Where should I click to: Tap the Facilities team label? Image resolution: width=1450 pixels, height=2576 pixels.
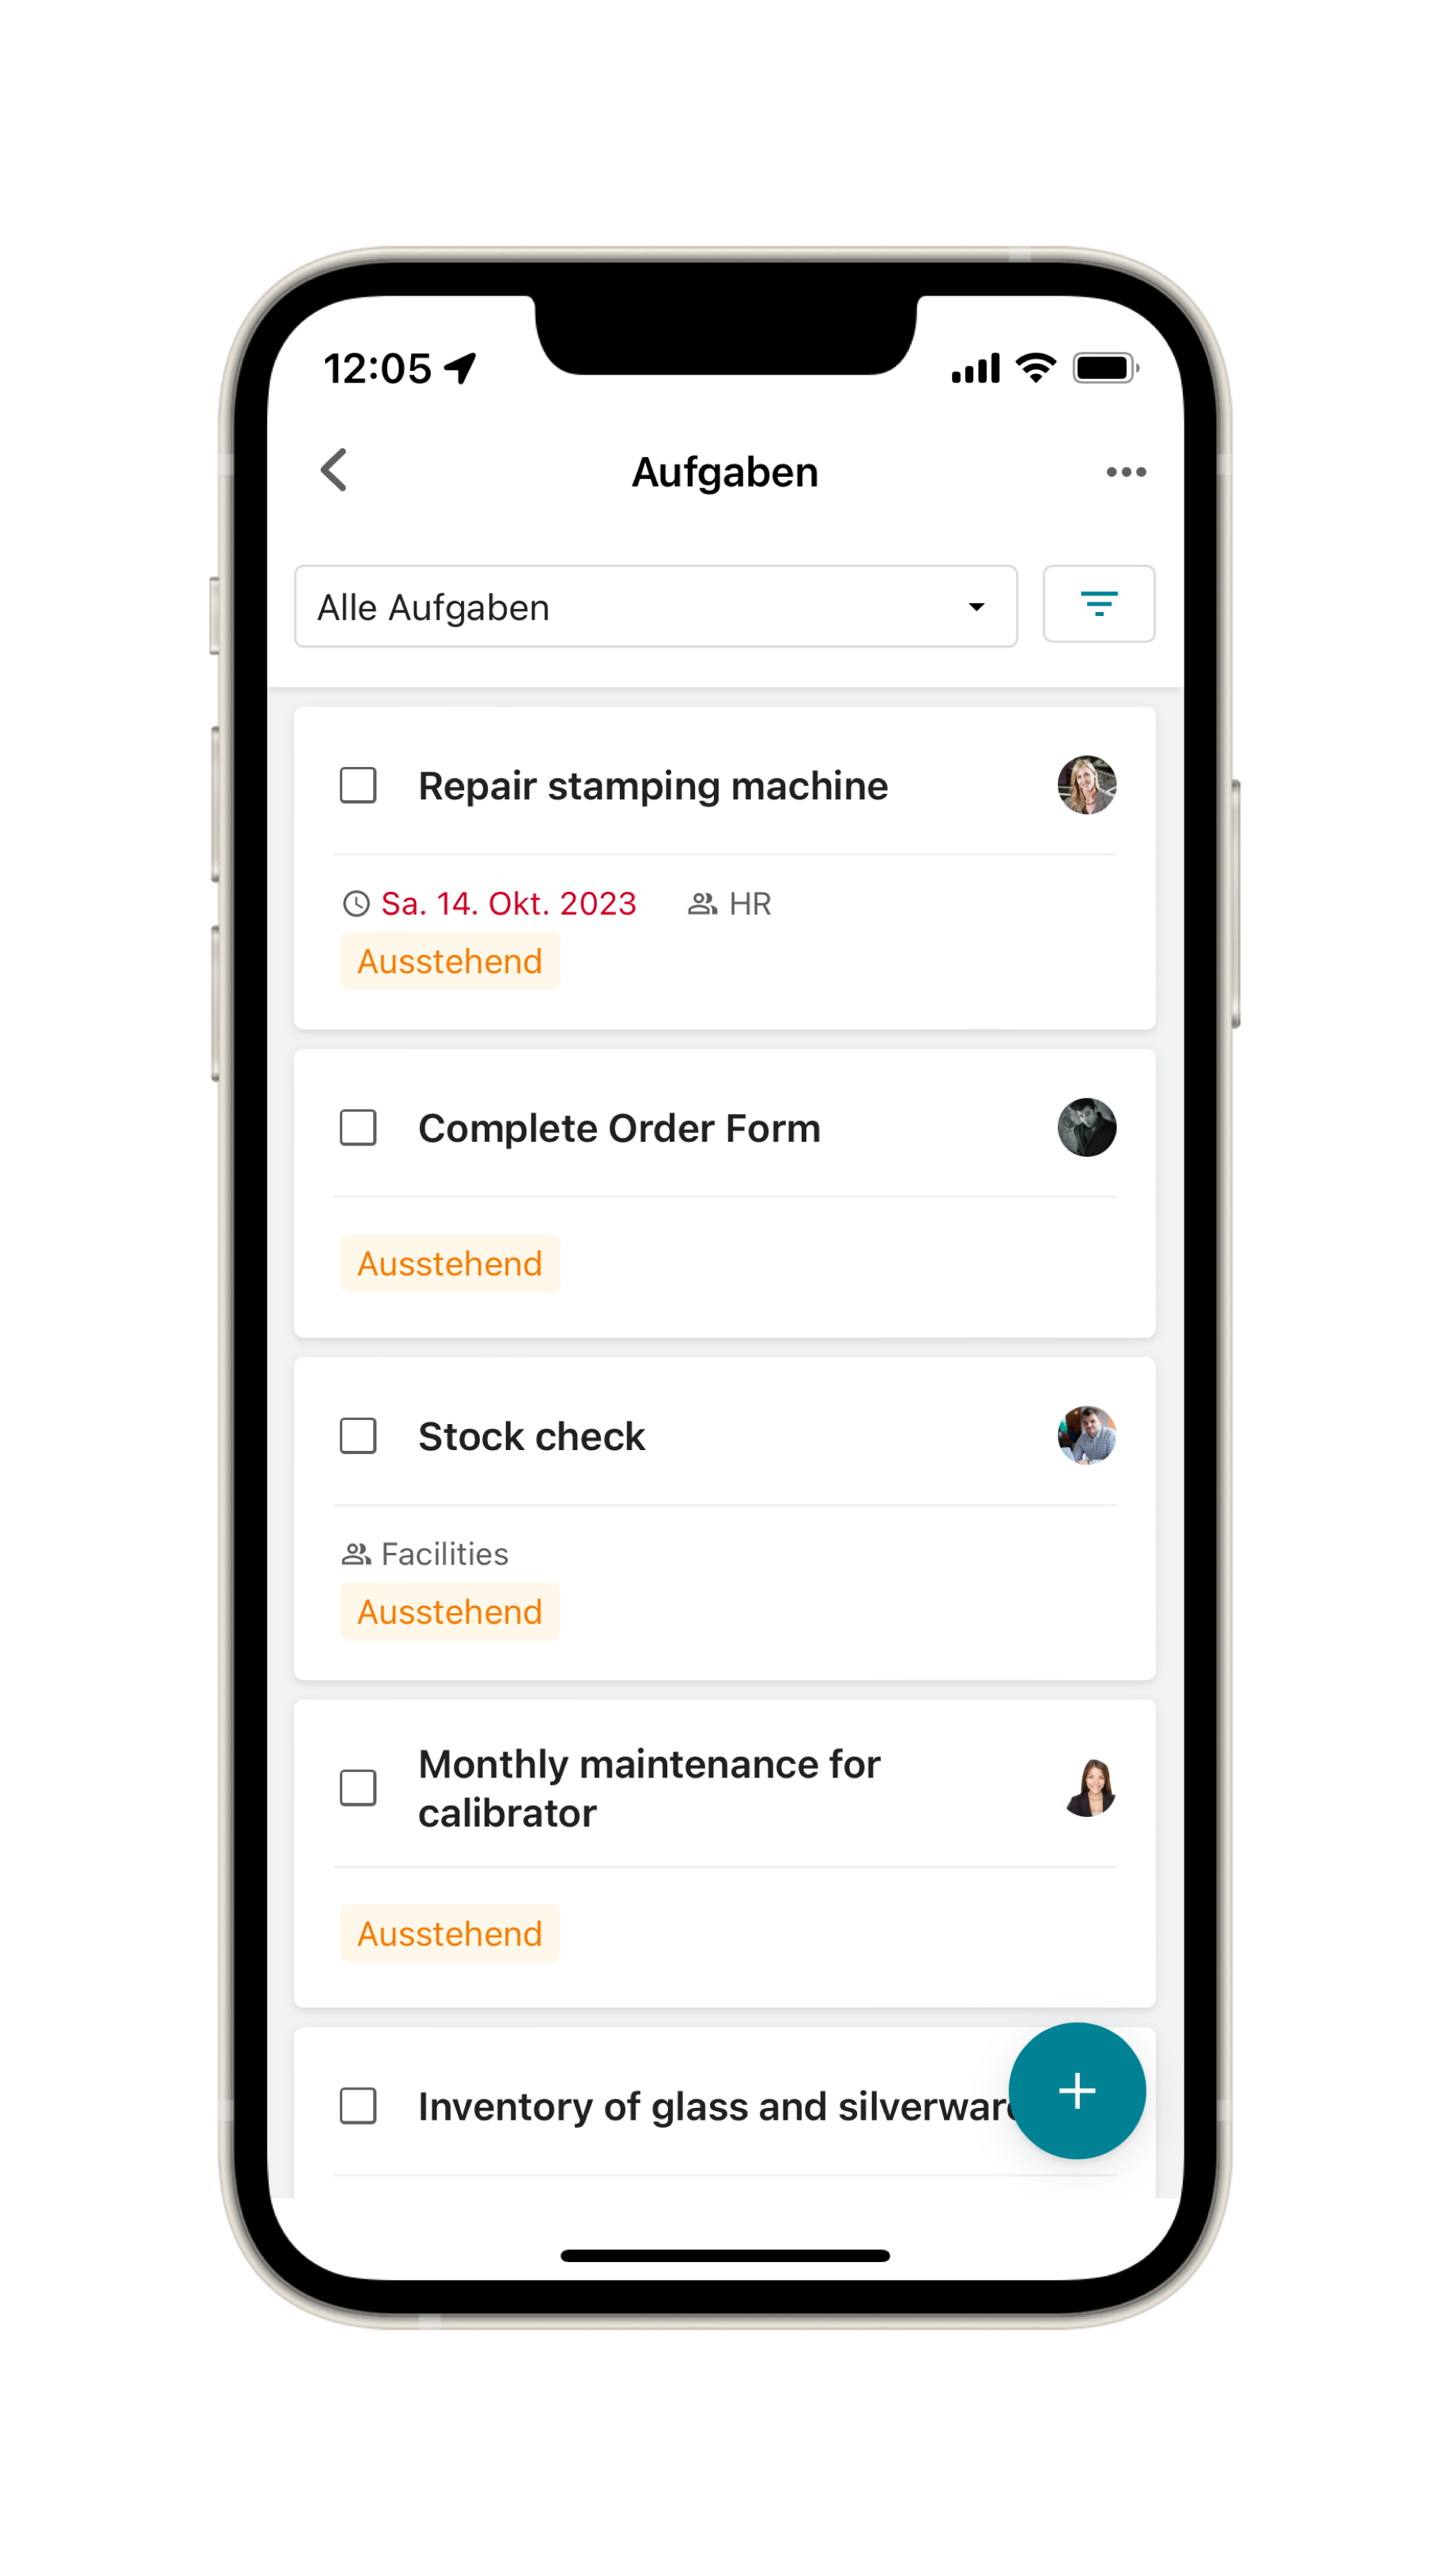(444, 1553)
